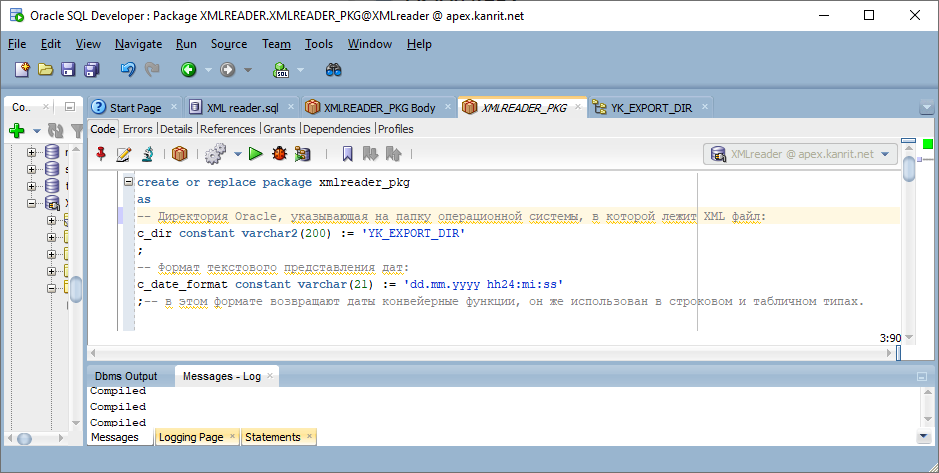Screen dimensions: 939x473
Task: Open the Grants sub-tab
Action: [279, 129]
